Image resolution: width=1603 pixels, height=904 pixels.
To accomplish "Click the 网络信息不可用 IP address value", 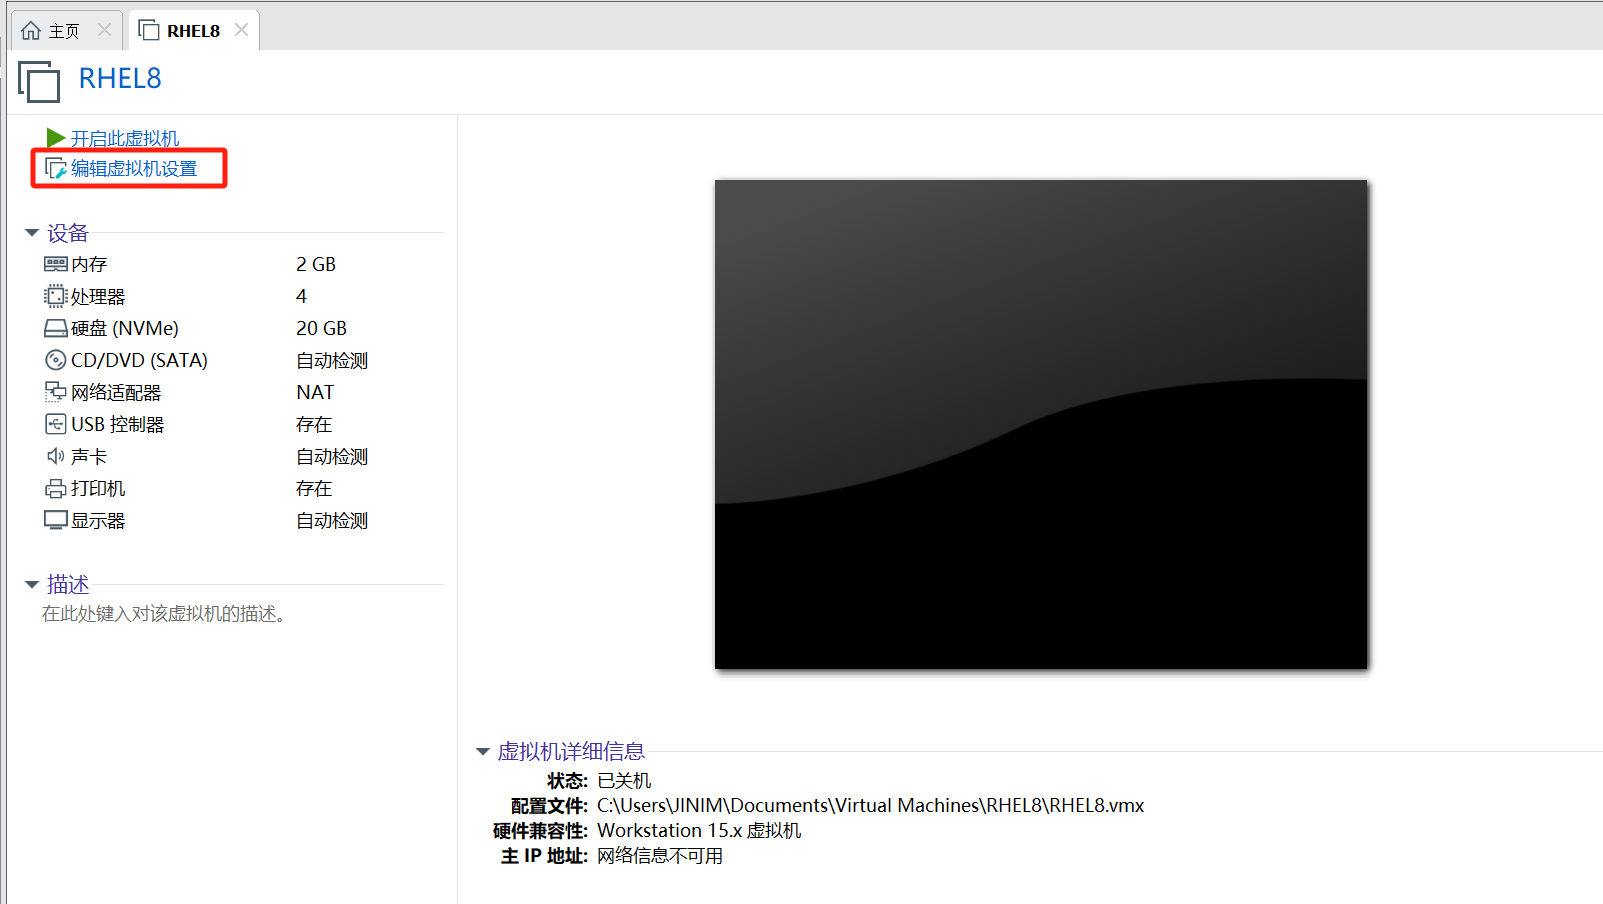I will coord(660,856).
